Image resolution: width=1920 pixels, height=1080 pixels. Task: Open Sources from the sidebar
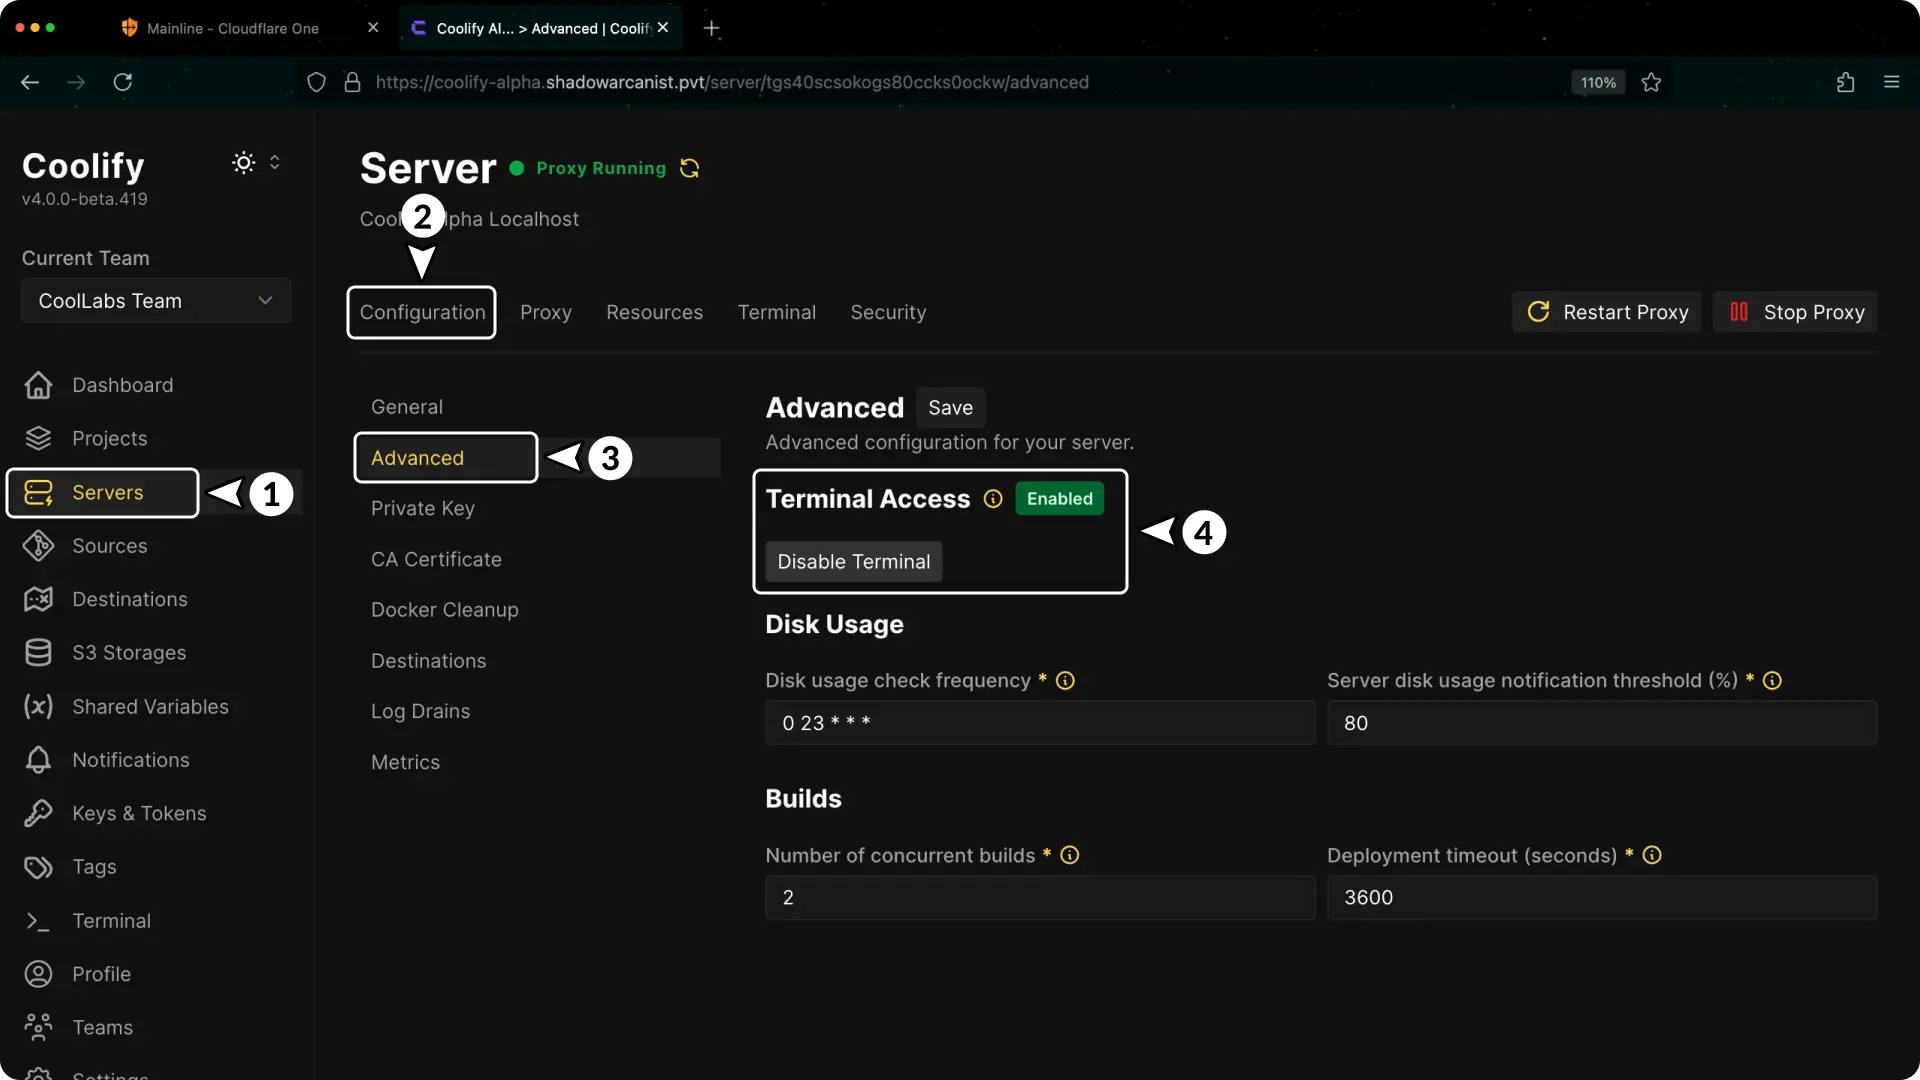click(110, 545)
